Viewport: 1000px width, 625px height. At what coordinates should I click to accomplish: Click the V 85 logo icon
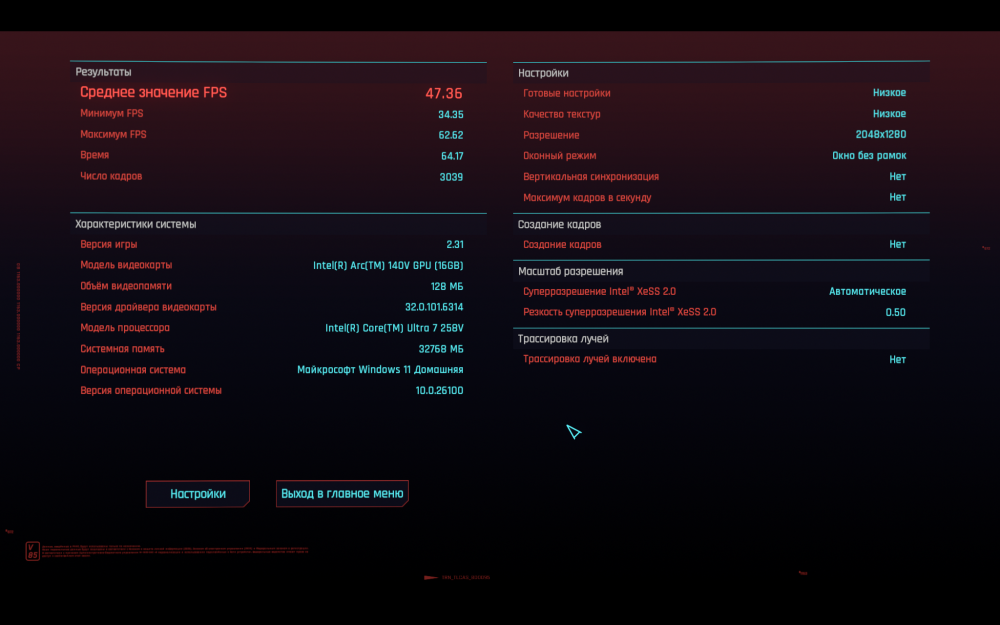[x=33, y=551]
